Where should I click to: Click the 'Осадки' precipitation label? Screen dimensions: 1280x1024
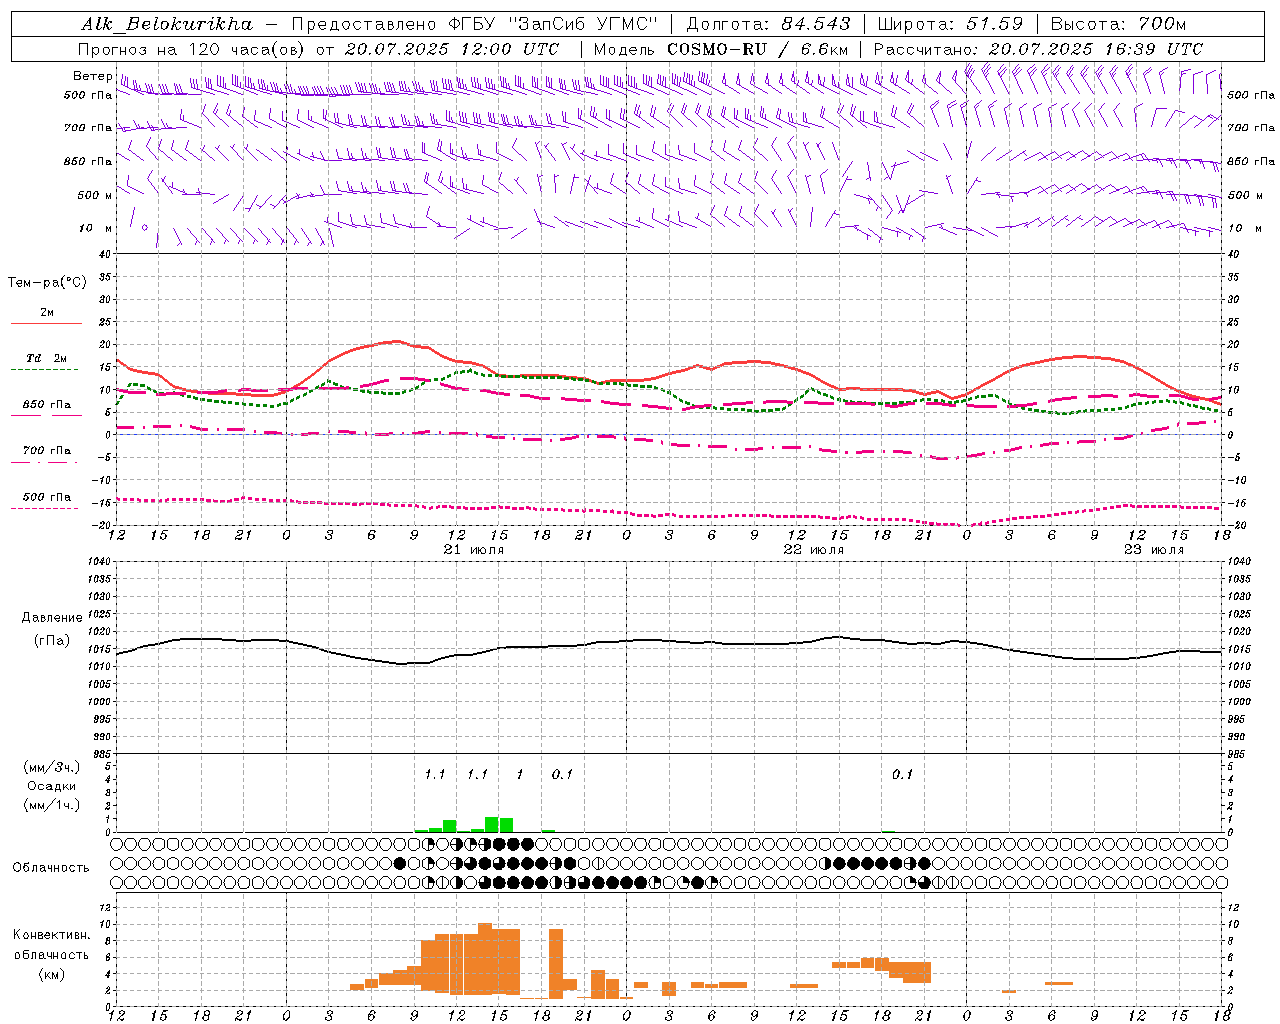coord(52,786)
